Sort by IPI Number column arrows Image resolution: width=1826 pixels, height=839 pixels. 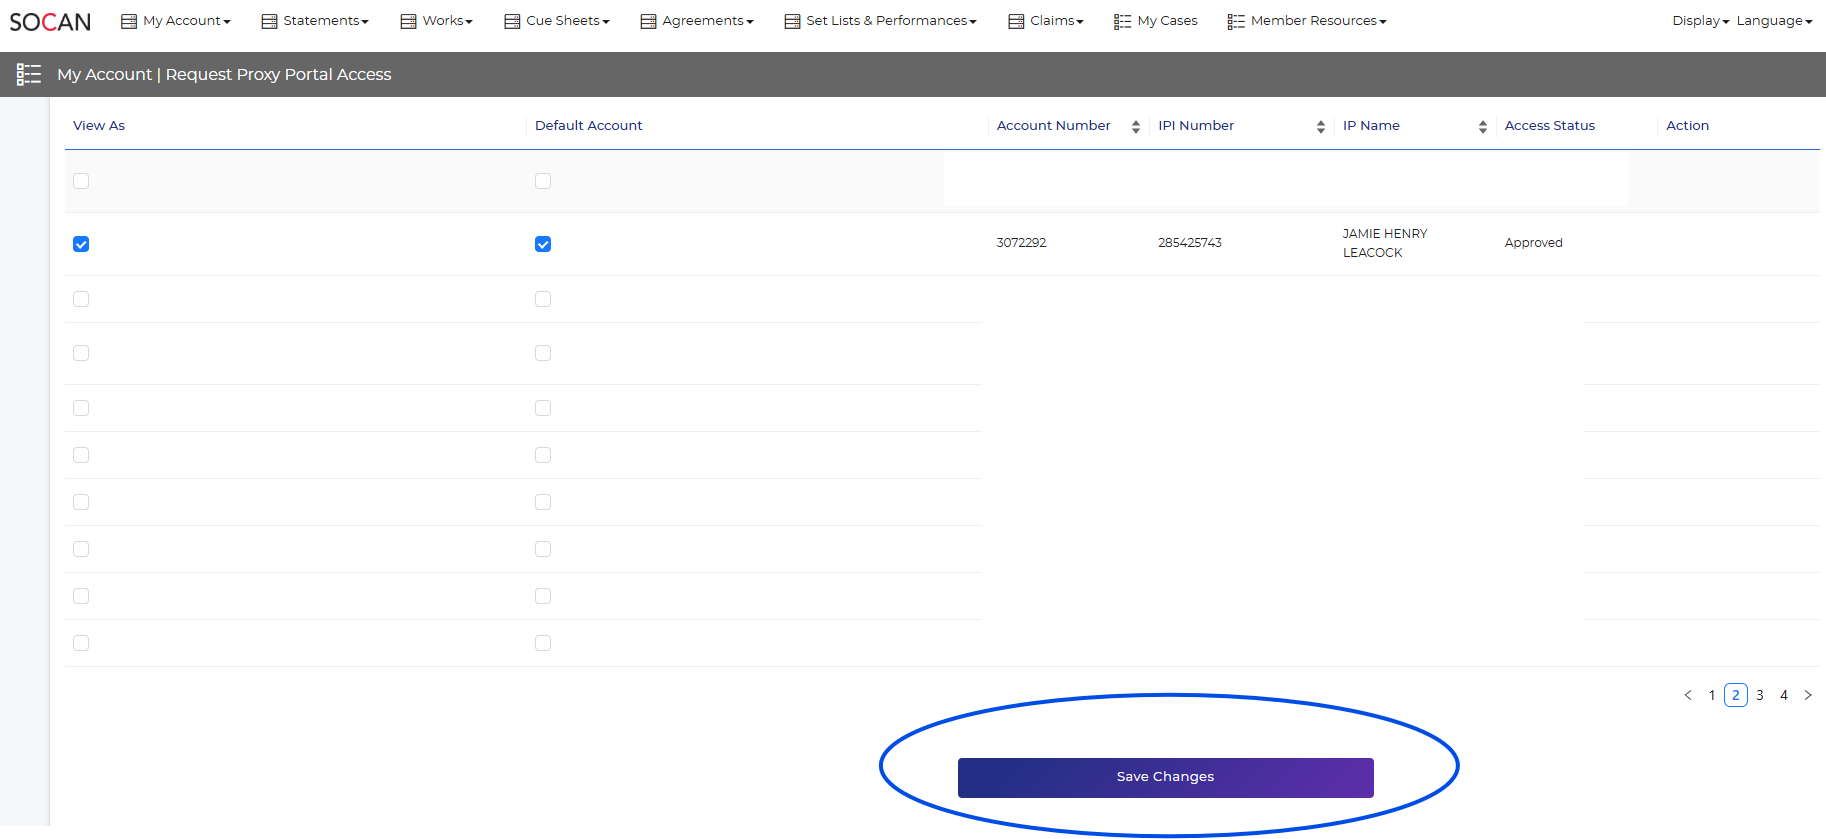coord(1321,126)
